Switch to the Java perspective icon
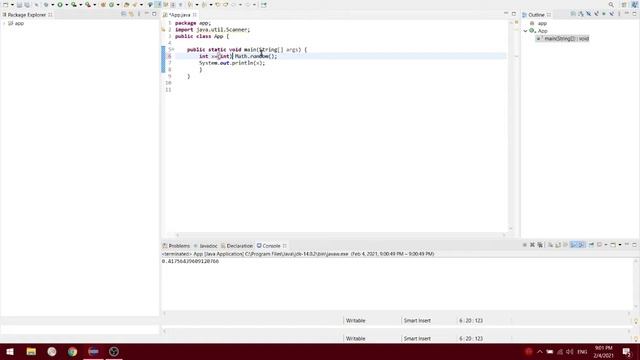This screenshot has width=640, height=360. (x=634, y=4)
